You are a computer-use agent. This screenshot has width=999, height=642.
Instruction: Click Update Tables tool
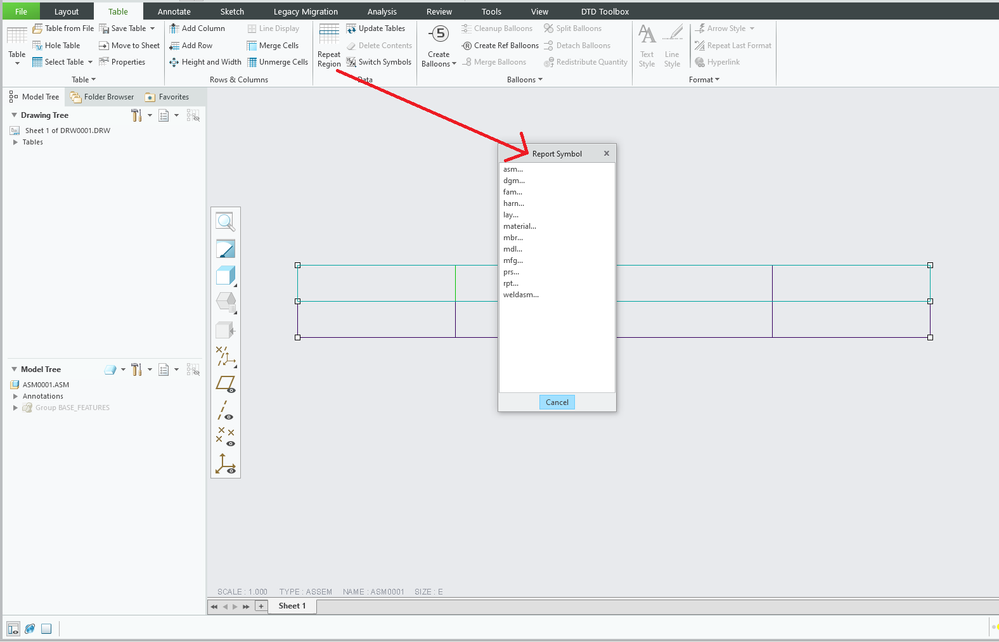(375, 29)
